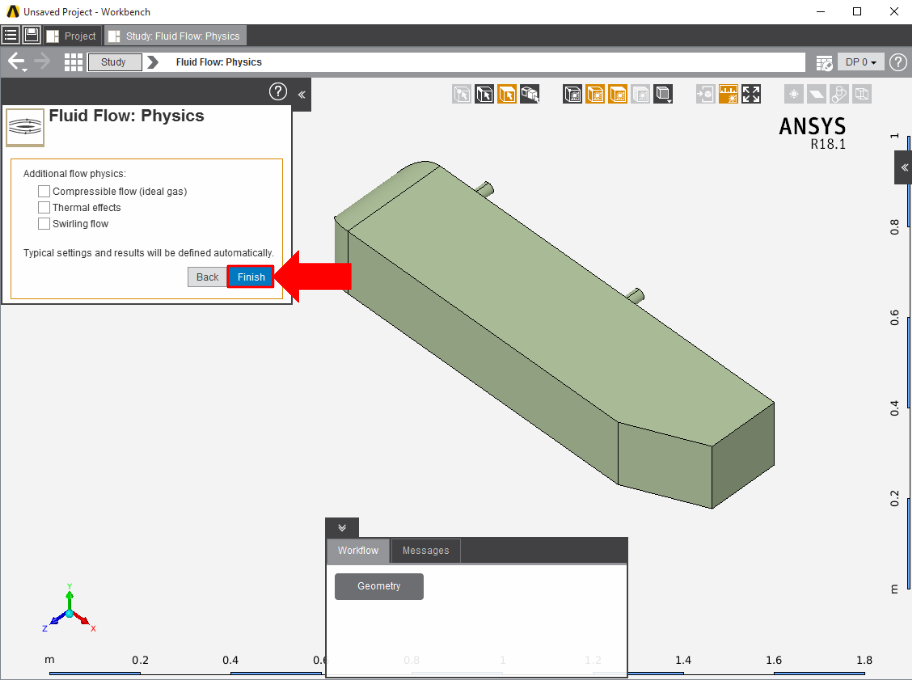Click the Fluid Flow physics panel icon
The width and height of the screenshot is (912, 680).
click(25, 127)
